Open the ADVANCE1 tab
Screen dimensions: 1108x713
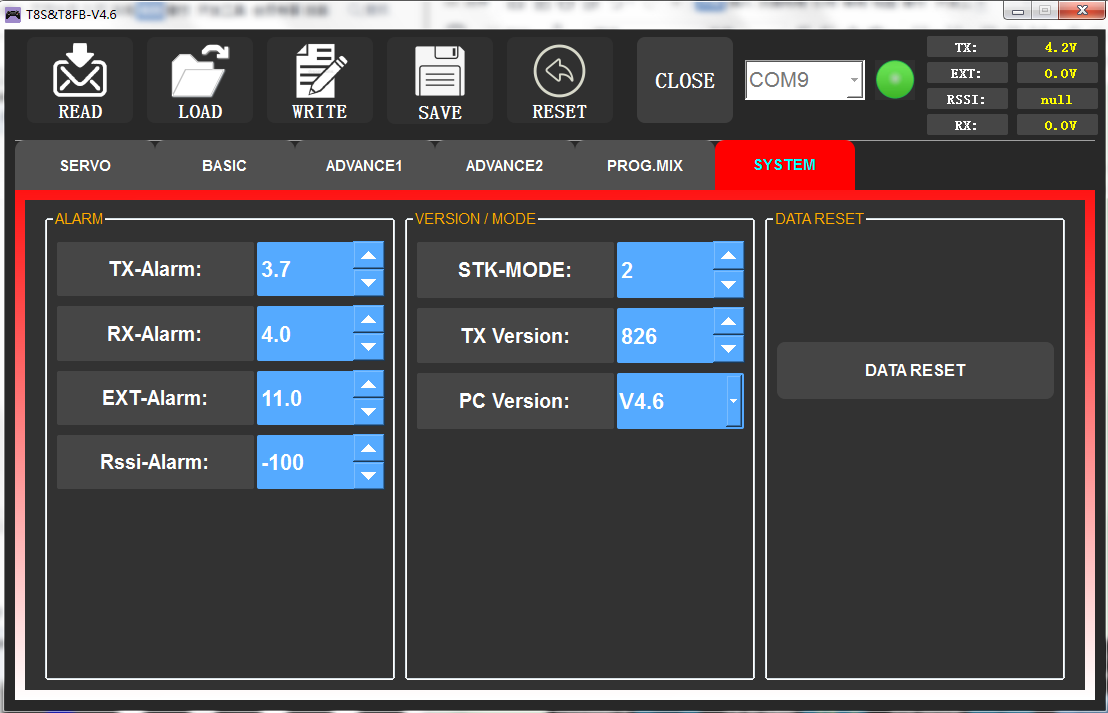pos(363,165)
